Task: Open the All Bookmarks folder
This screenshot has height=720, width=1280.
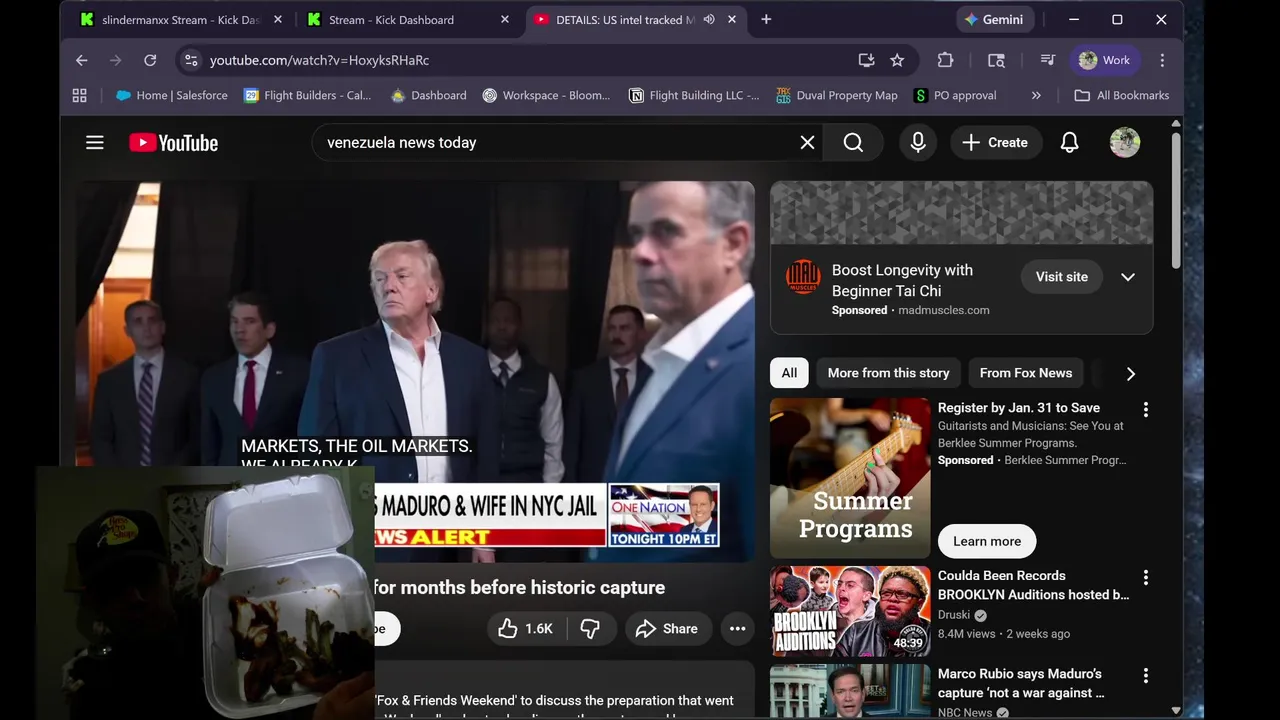Action: pyautogui.click(x=1121, y=95)
